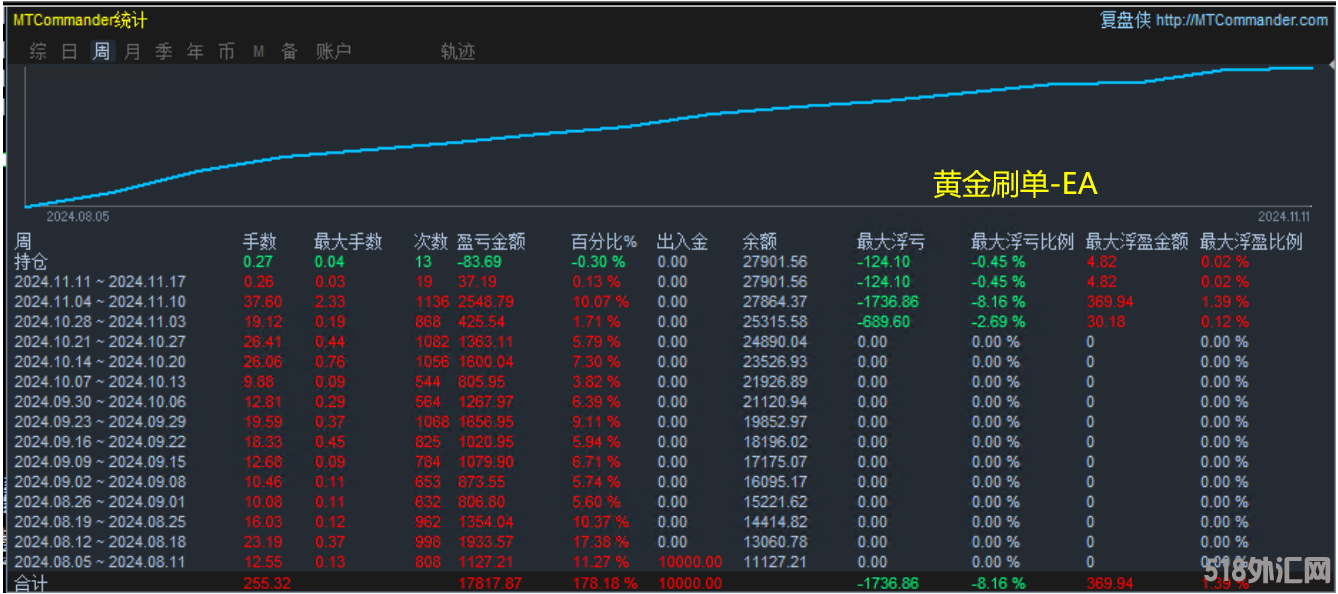Click the 复盘侠 label at top right
The image size is (1338, 594).
1125,20
